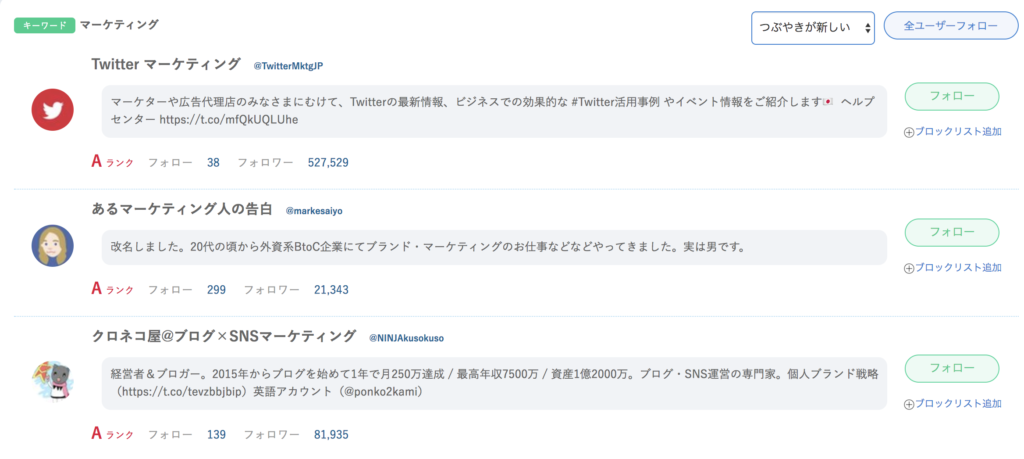Click the あるマーケティング人の告白 account name
Viewport: 1024px width, 459px height.
click(182, 209)
